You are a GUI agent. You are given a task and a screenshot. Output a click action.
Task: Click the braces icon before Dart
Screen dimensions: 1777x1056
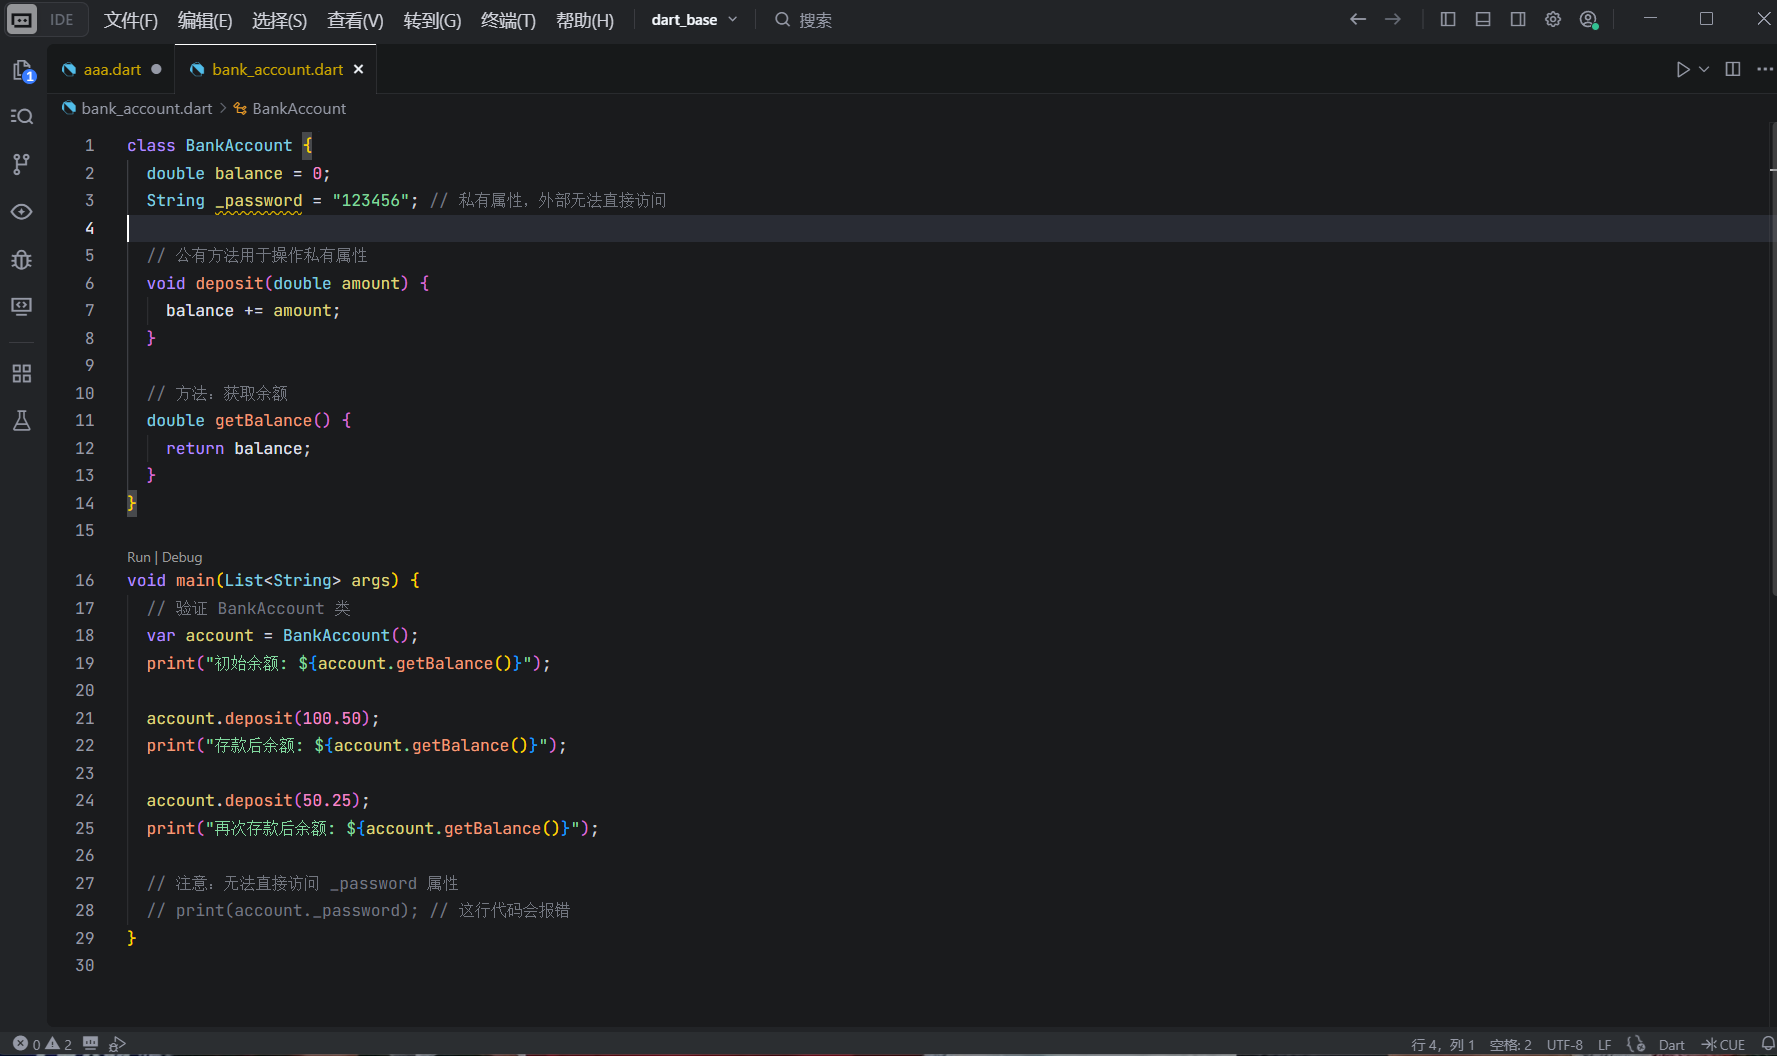point(1636,1044)
